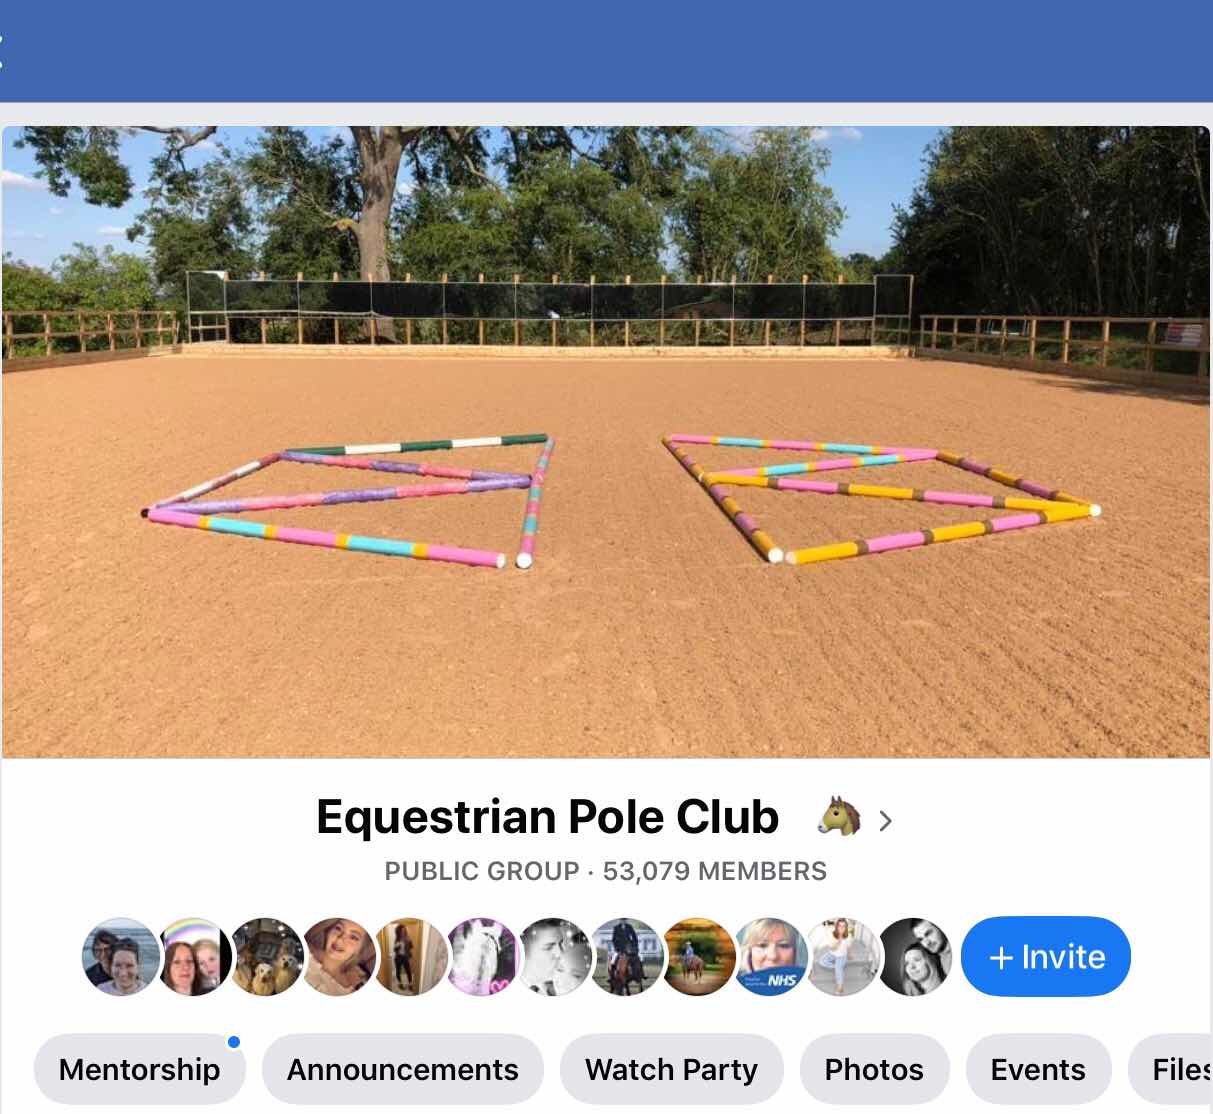Open the NHS member avatar
This screenshot has height=1114, width=1213.
[x=772, y=957]
